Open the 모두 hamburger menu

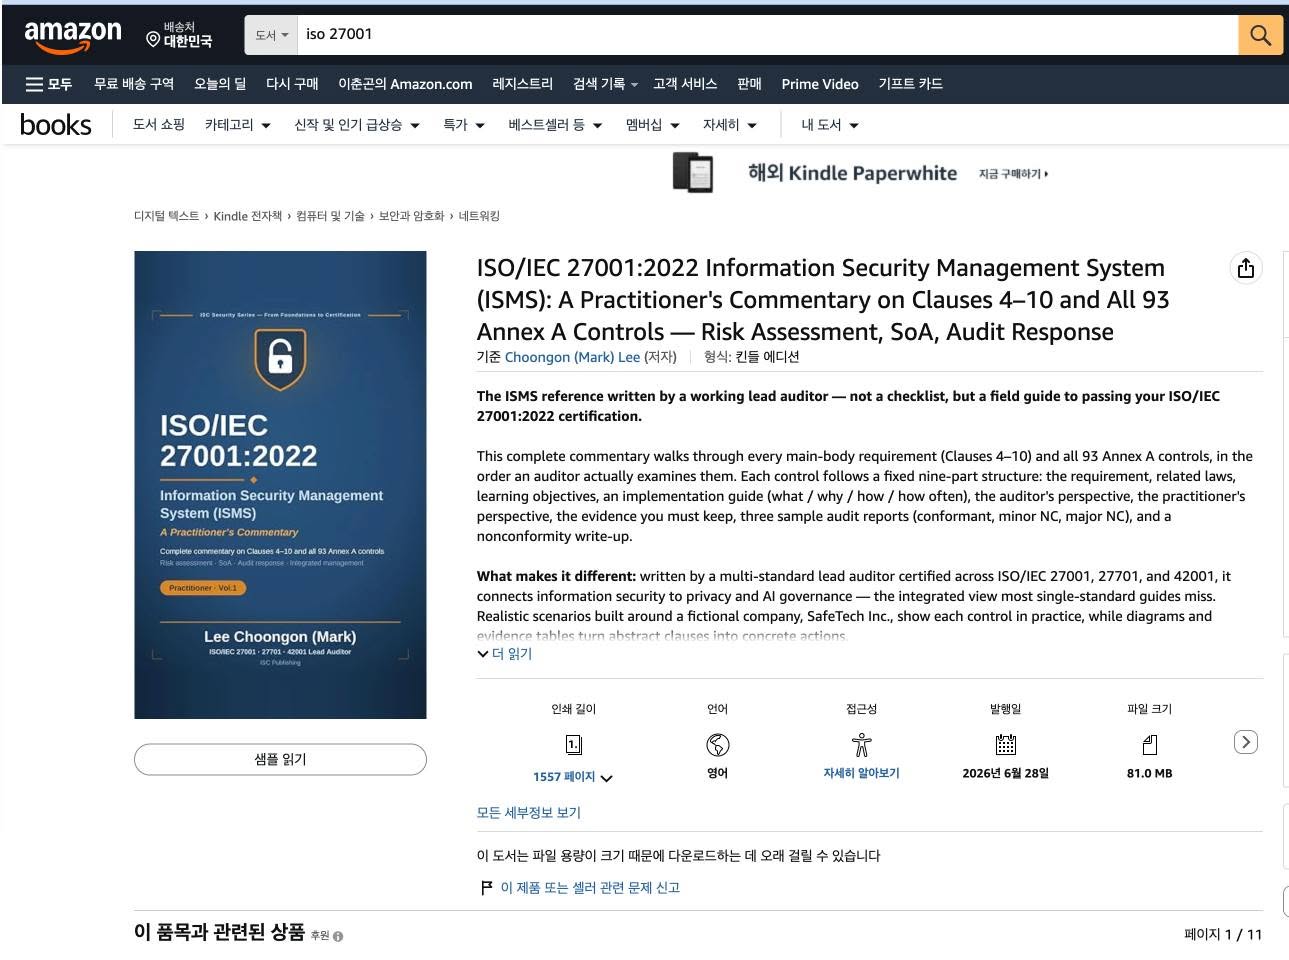click(x=49, y=84)
